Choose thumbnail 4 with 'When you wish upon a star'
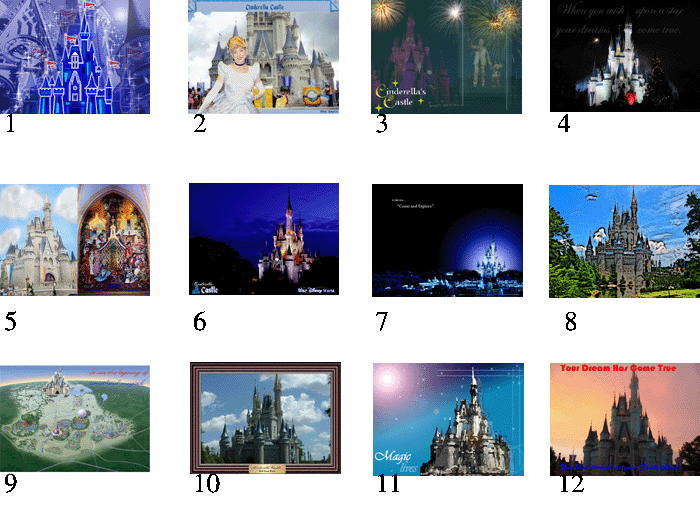 [x=625, y=56]
